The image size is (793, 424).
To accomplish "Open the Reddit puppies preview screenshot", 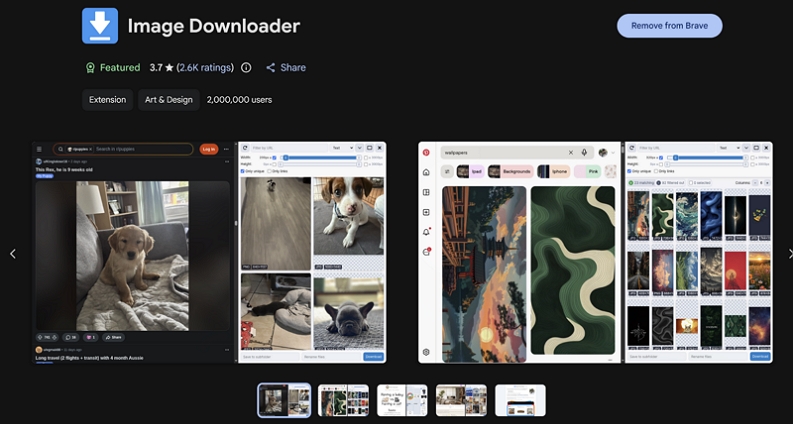I will point(209,252).
